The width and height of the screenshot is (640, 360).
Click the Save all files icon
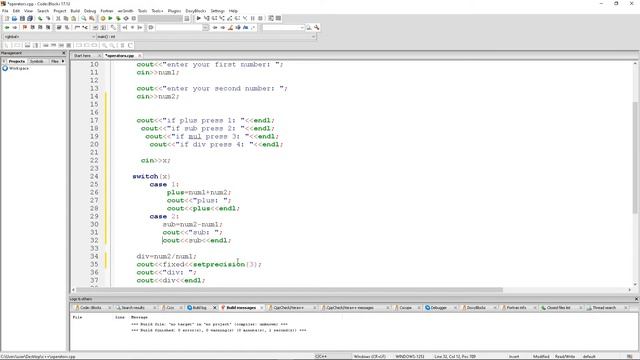[x=30, y=18]
